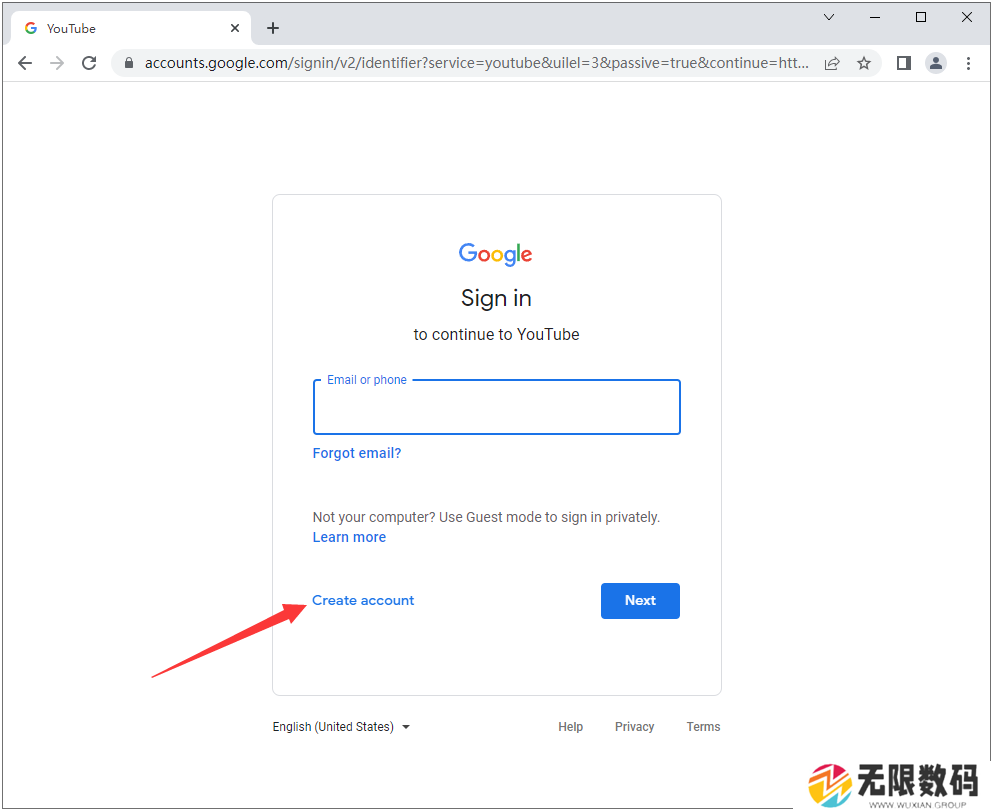Close the YouTube tab

click(x=235, y=28)
